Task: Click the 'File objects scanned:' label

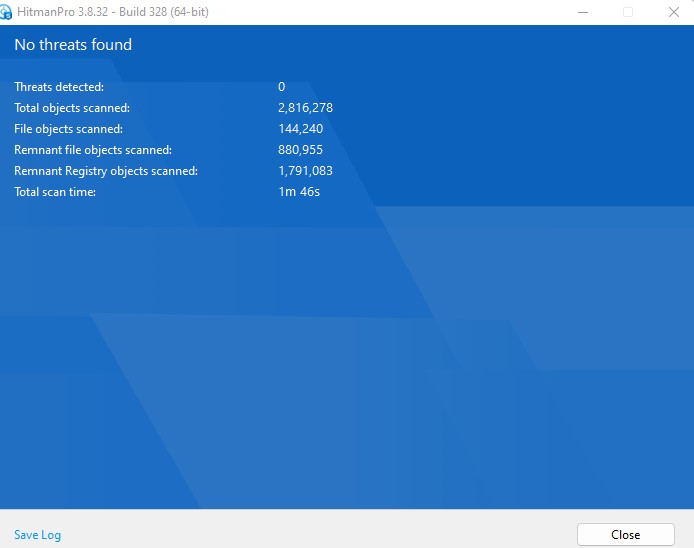Action: (x=69, y=129)
